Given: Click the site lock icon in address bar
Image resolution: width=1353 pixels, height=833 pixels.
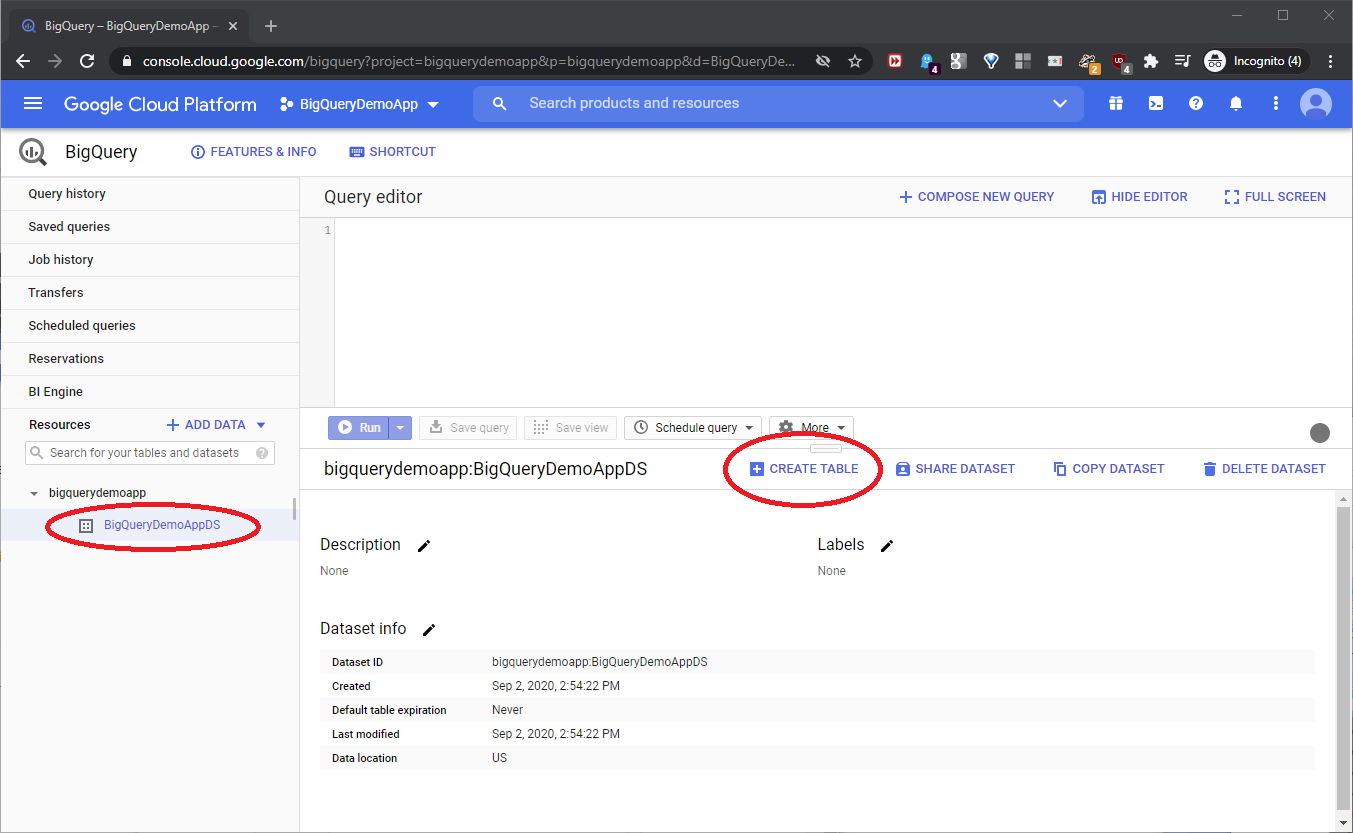Looking at the screenshot, I should click(x=126, y=61).
